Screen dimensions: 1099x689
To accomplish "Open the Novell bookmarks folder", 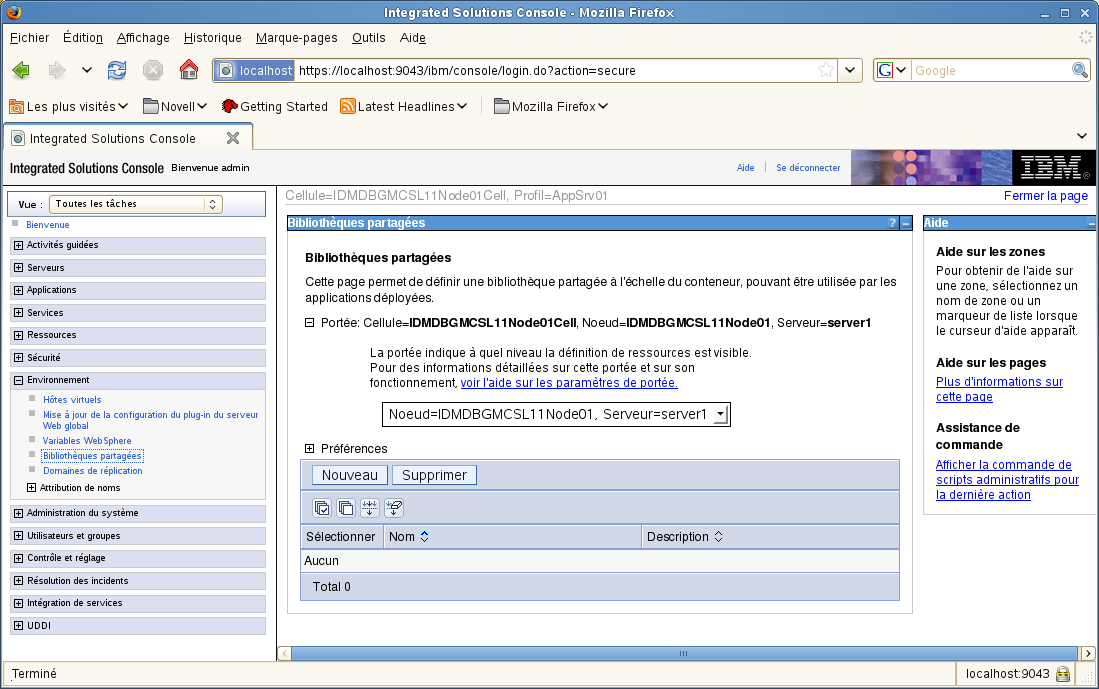I will tap(175, 107).
